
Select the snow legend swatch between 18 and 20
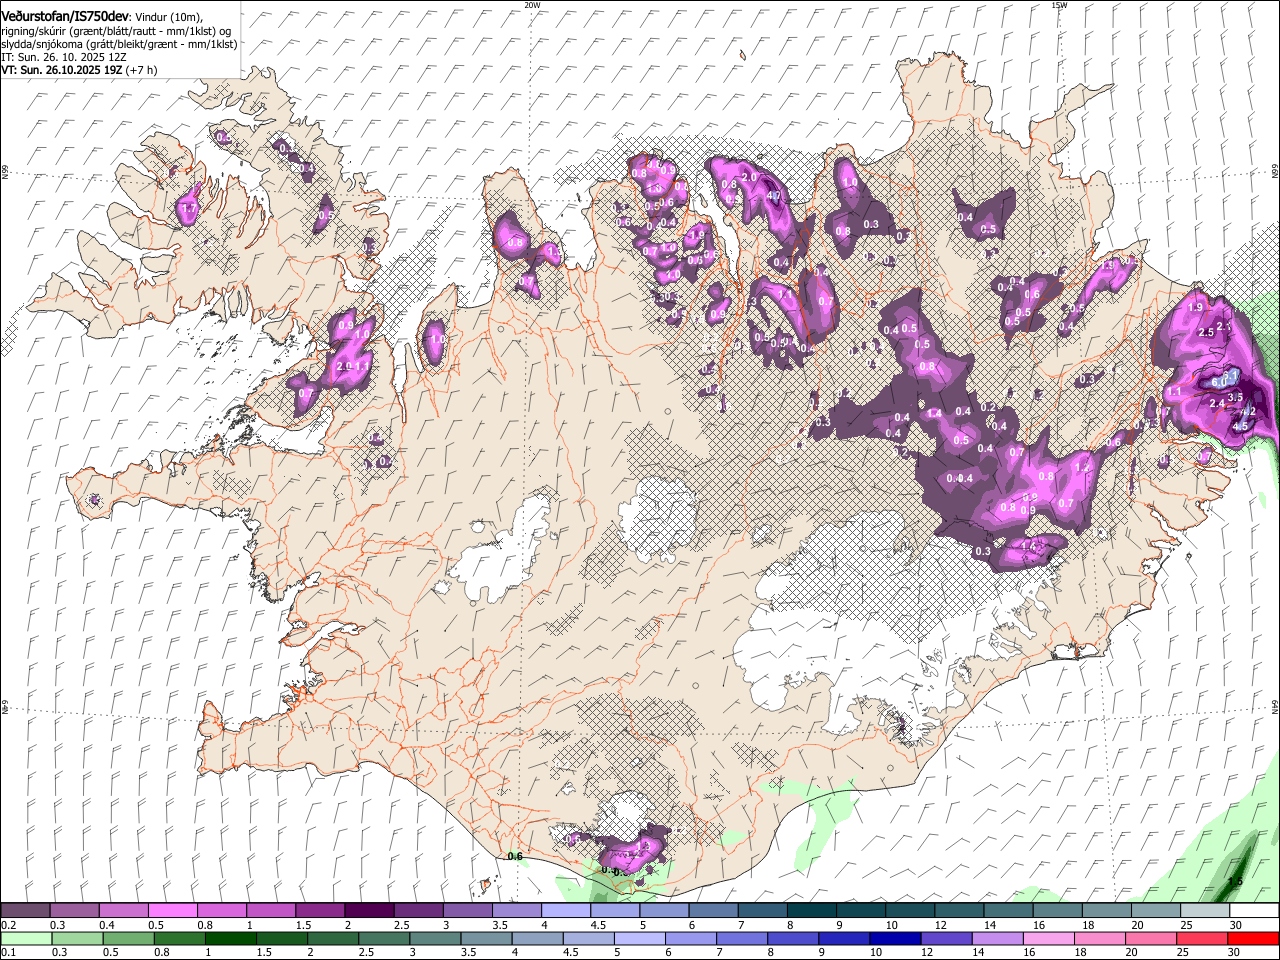(1107, 911)
